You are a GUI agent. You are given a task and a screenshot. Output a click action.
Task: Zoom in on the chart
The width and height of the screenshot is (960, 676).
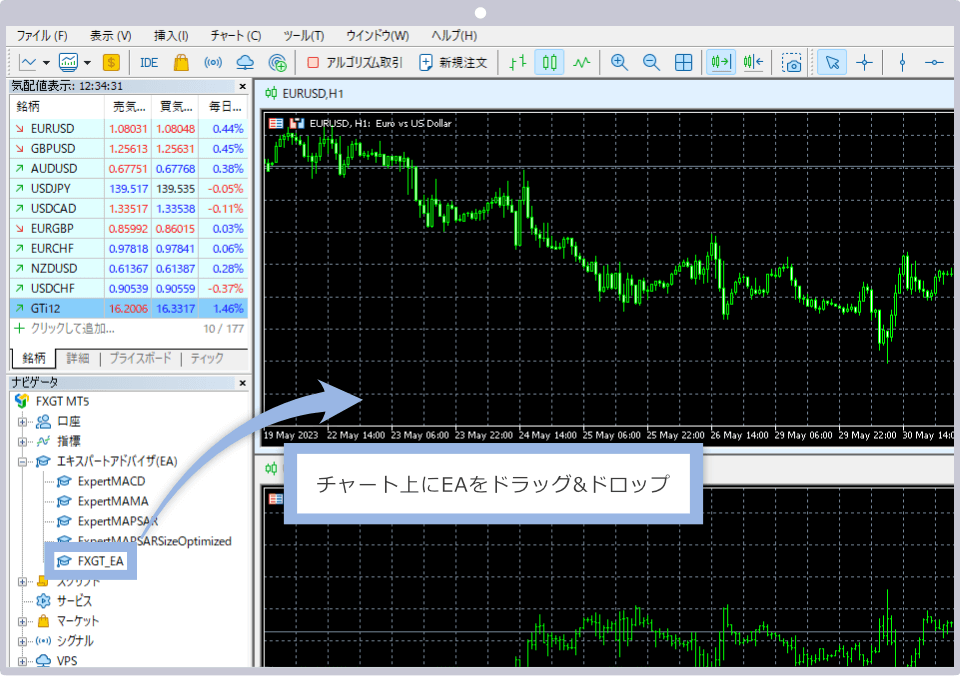coord(620,62)
